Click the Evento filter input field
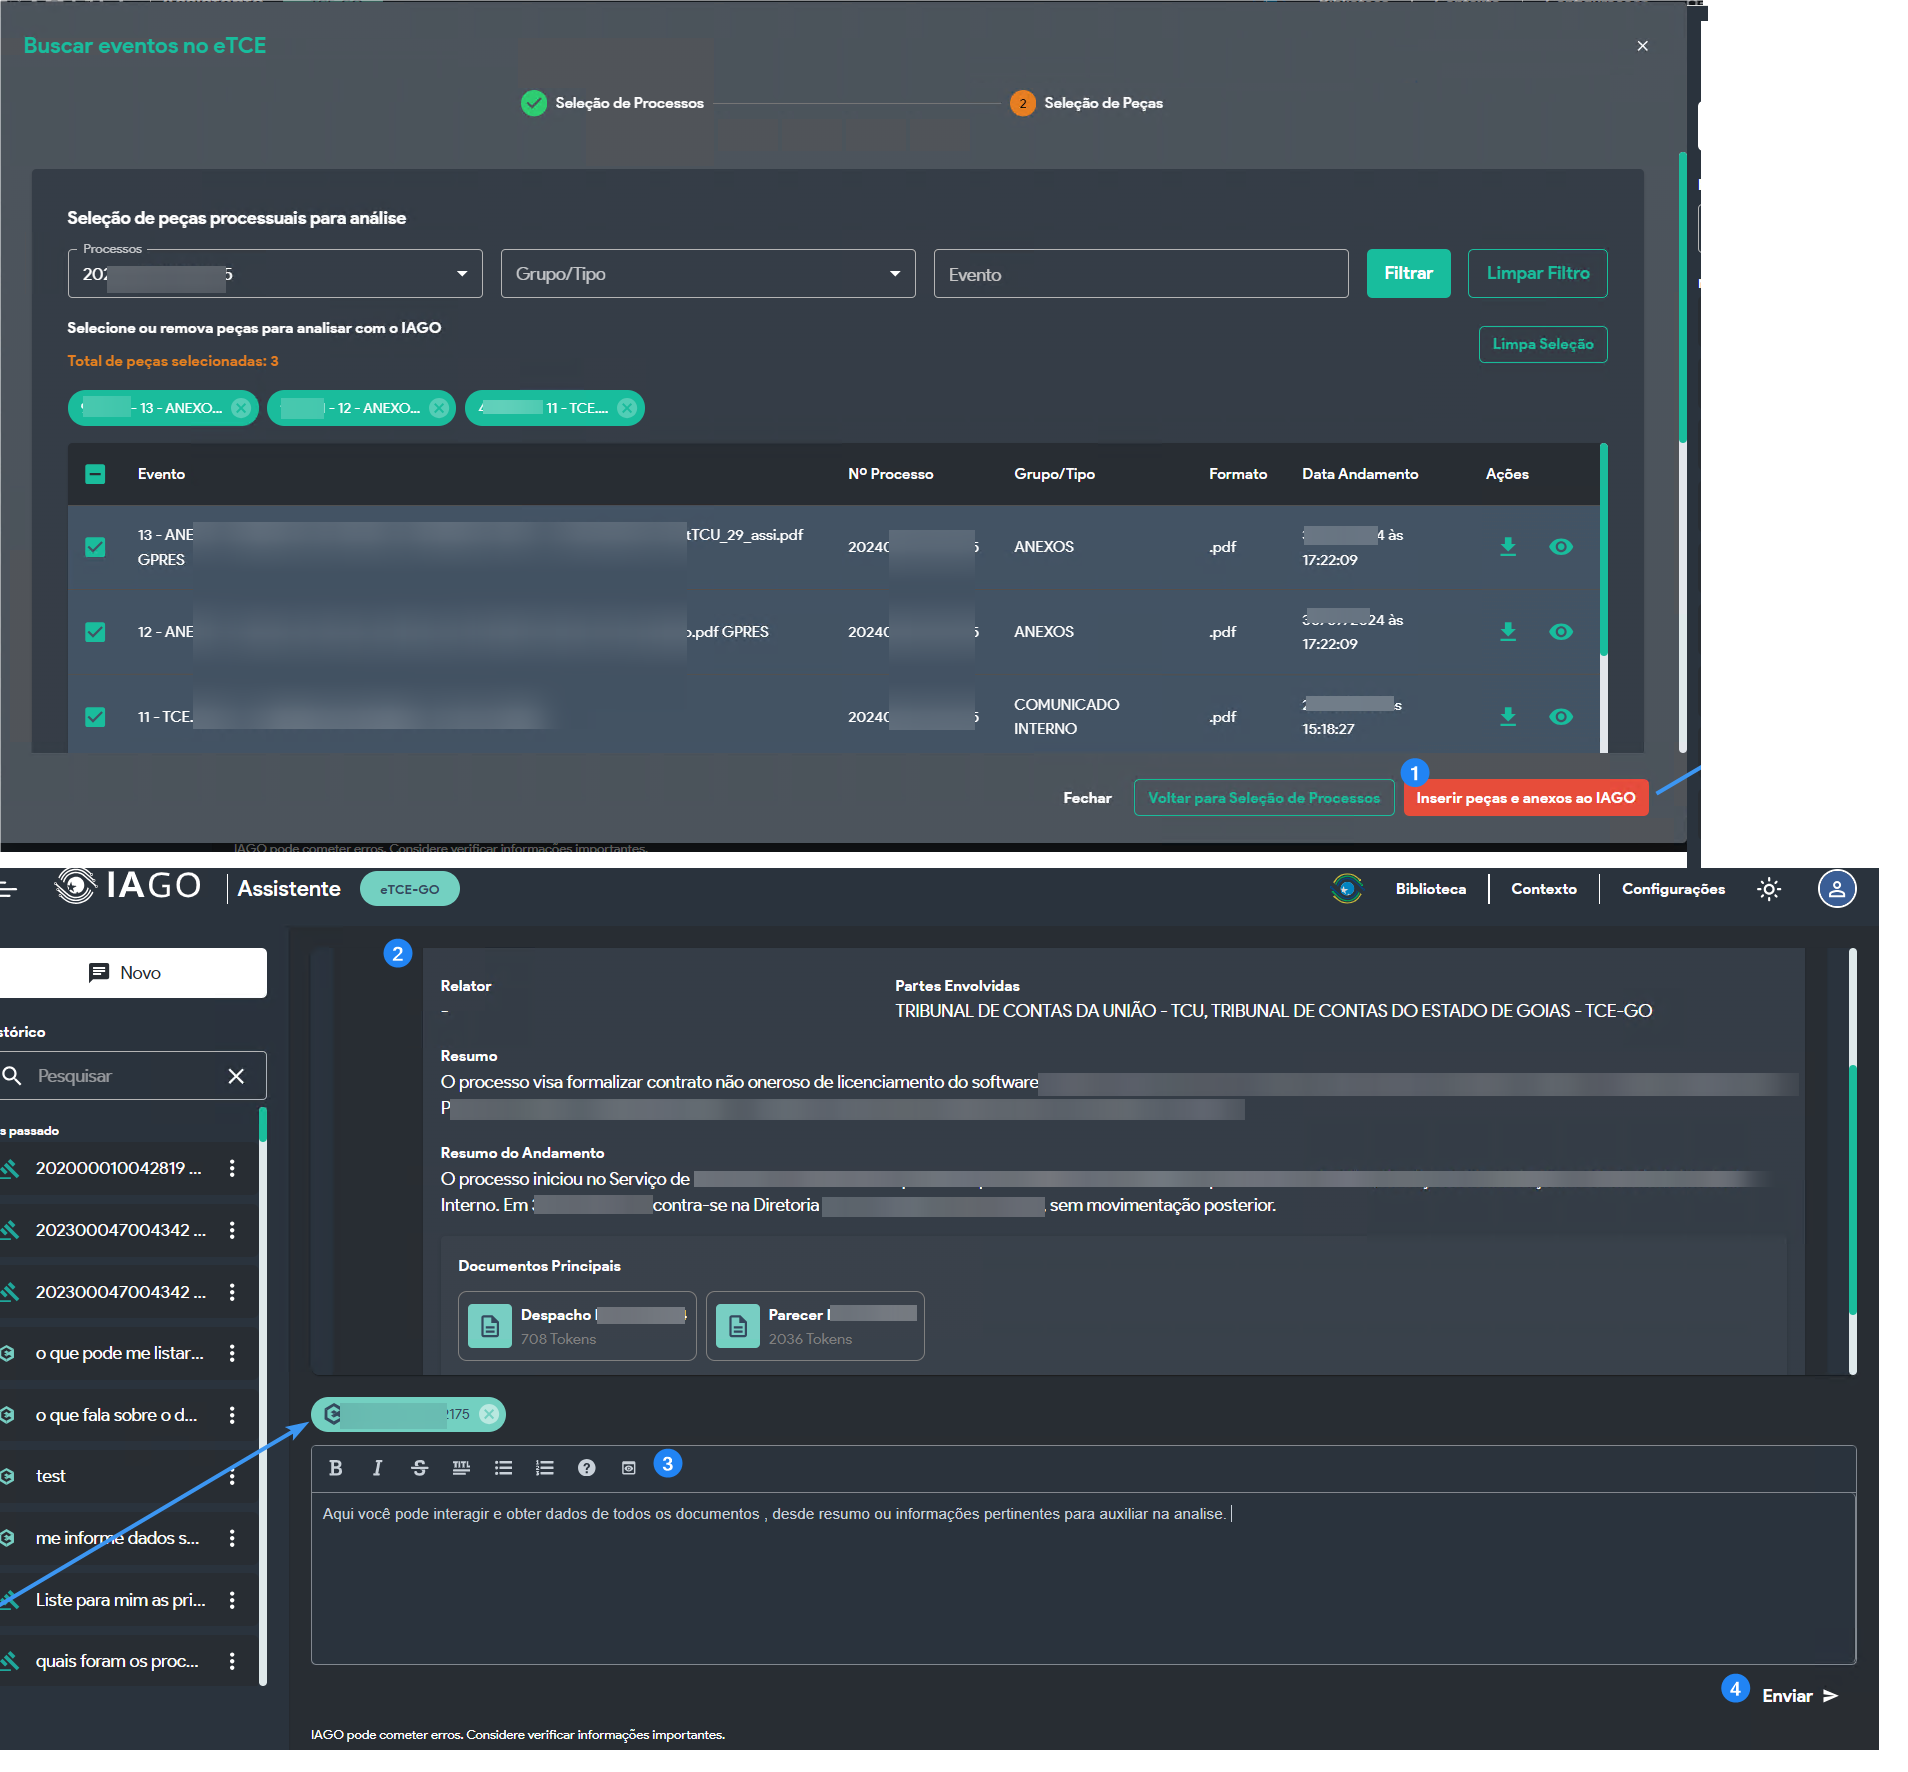Screen dimensions: 1908x1772 (x=1140, y=274)
